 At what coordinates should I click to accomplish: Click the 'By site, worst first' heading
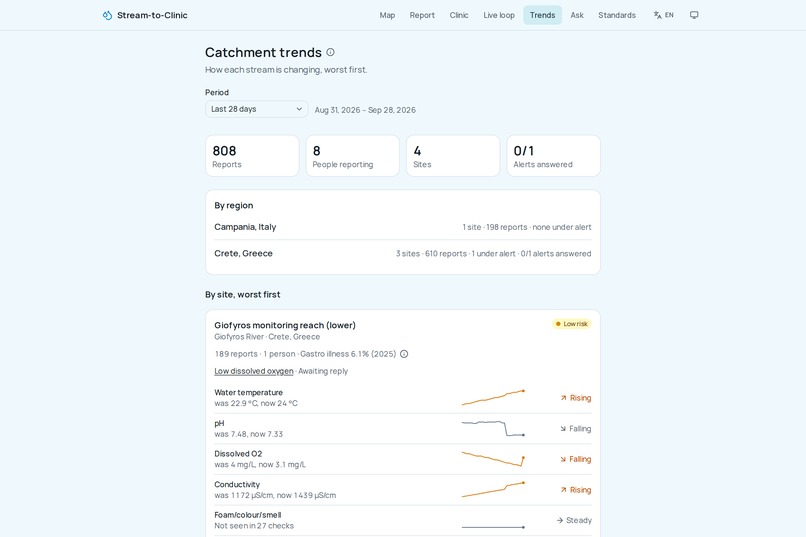pos(243,294)
